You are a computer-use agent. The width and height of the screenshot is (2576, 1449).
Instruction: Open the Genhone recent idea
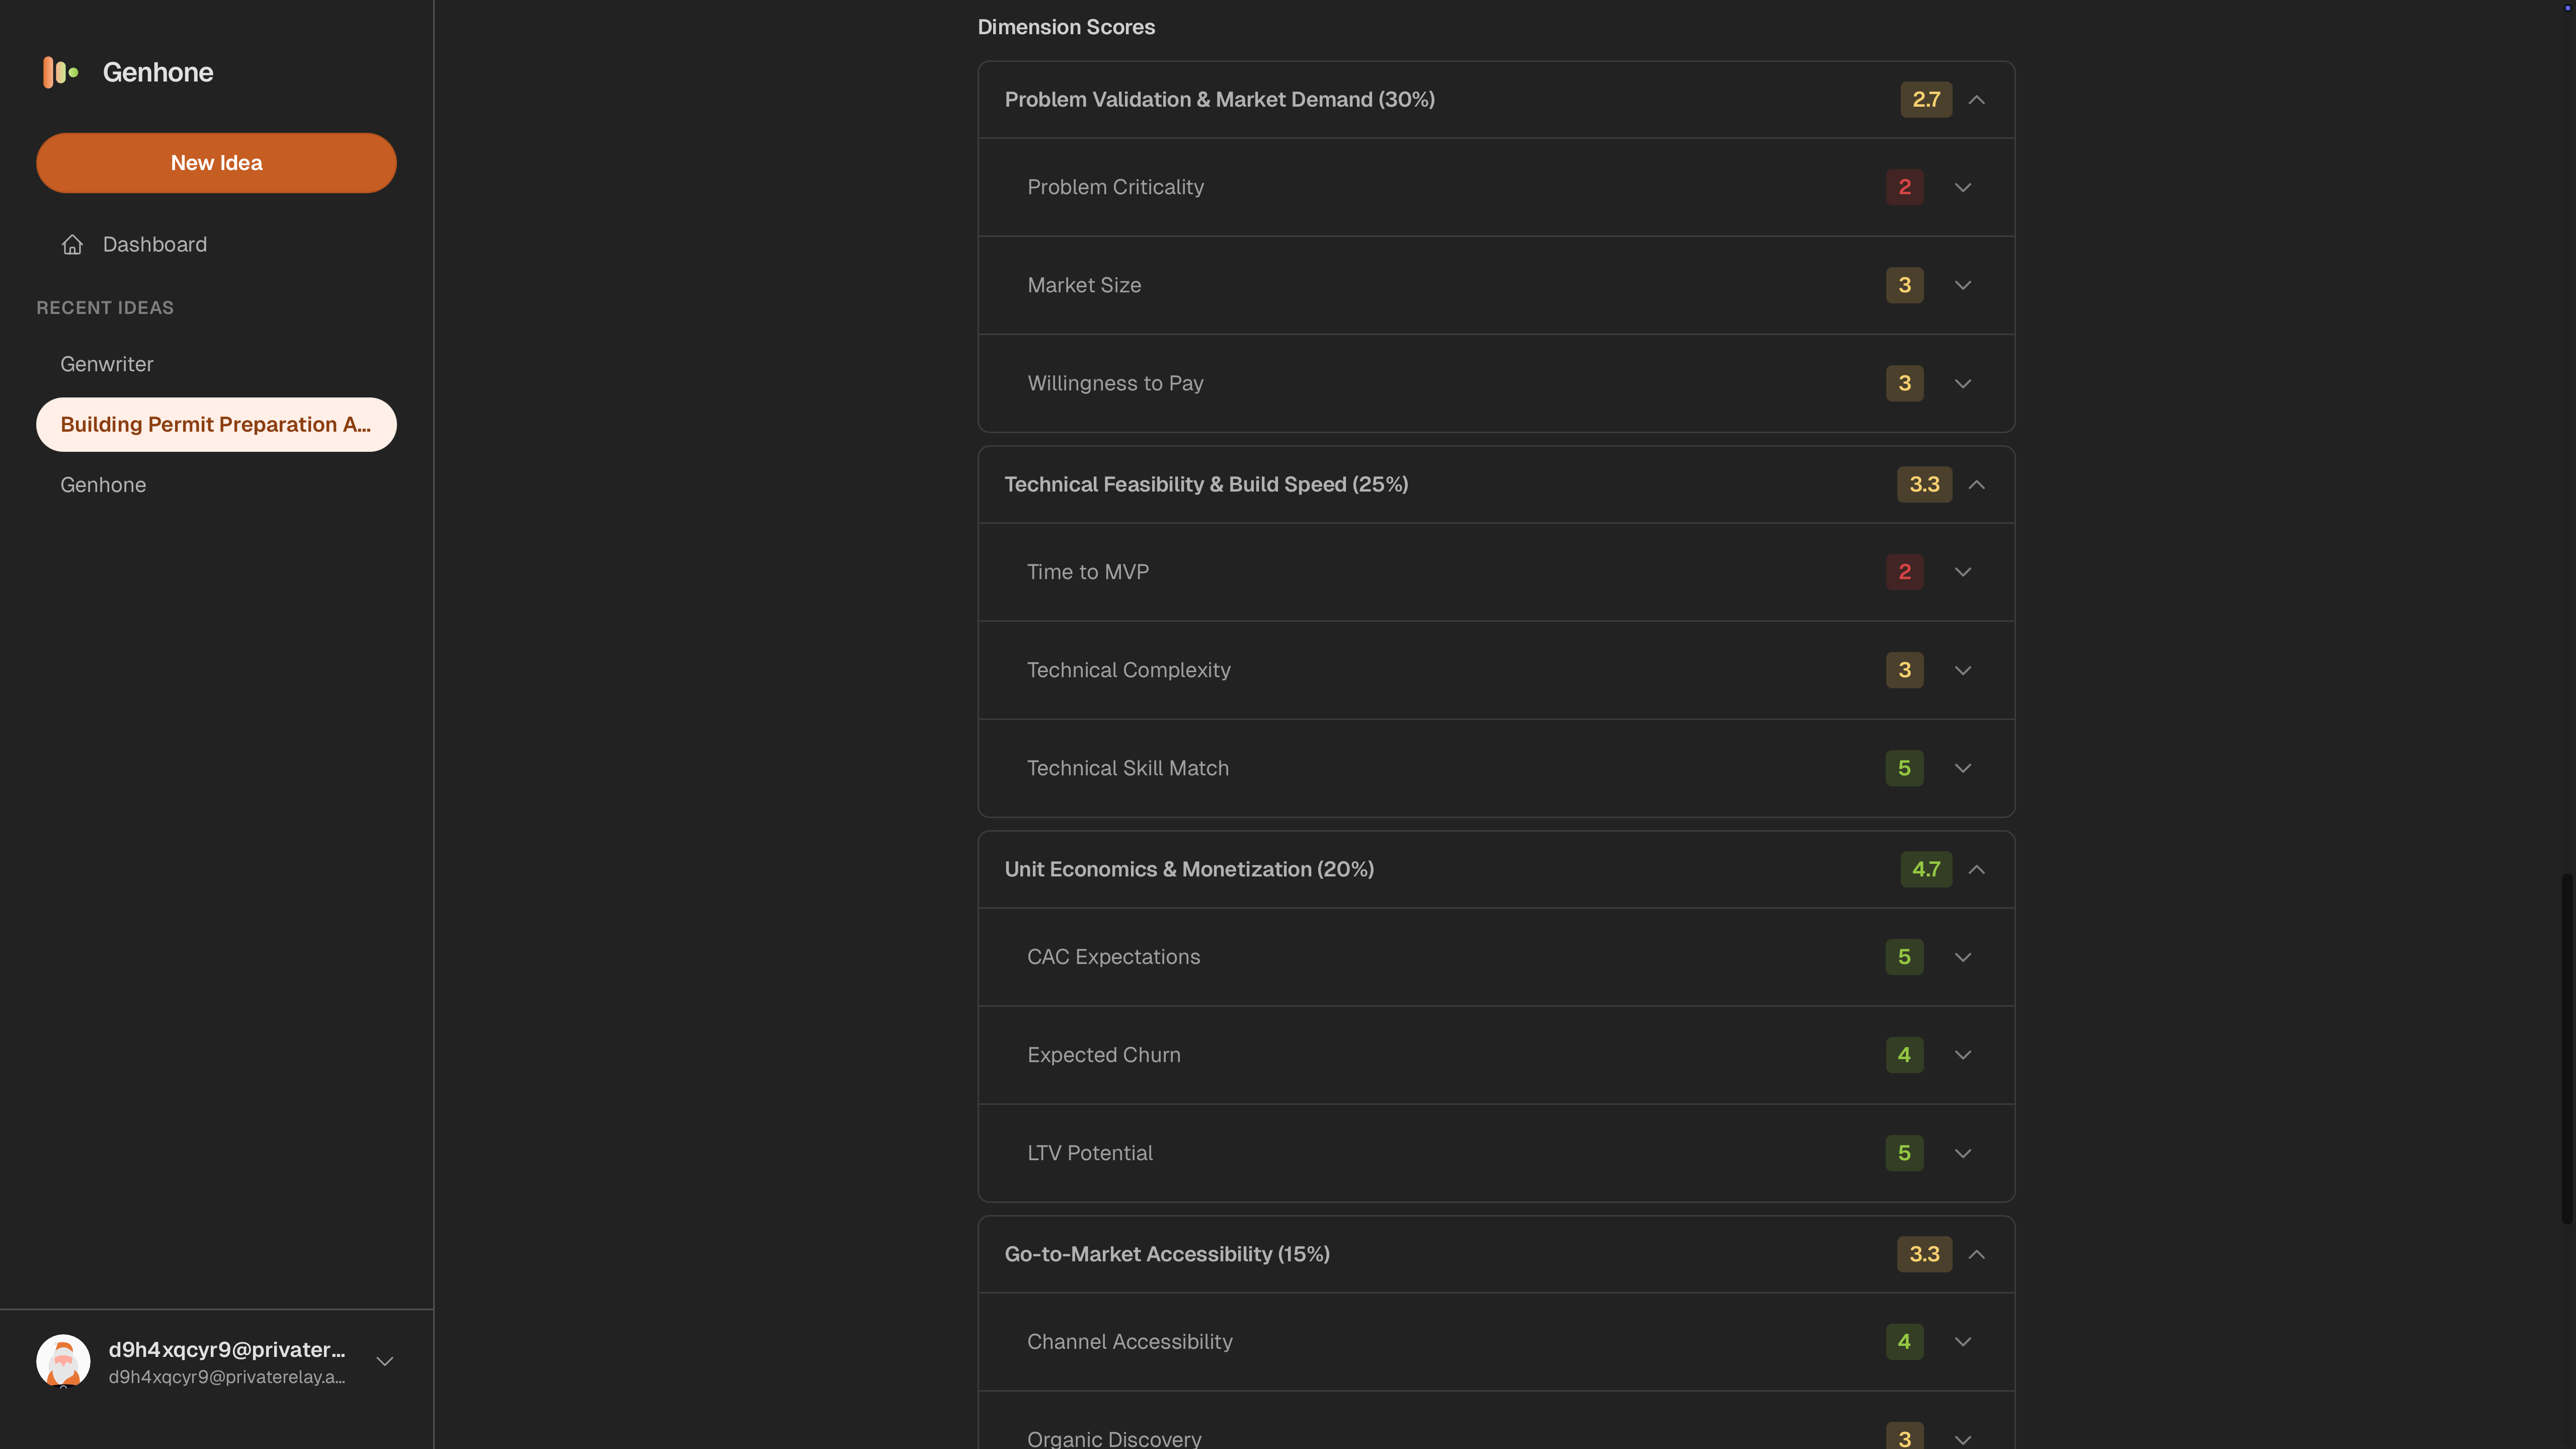pos(103,485)
